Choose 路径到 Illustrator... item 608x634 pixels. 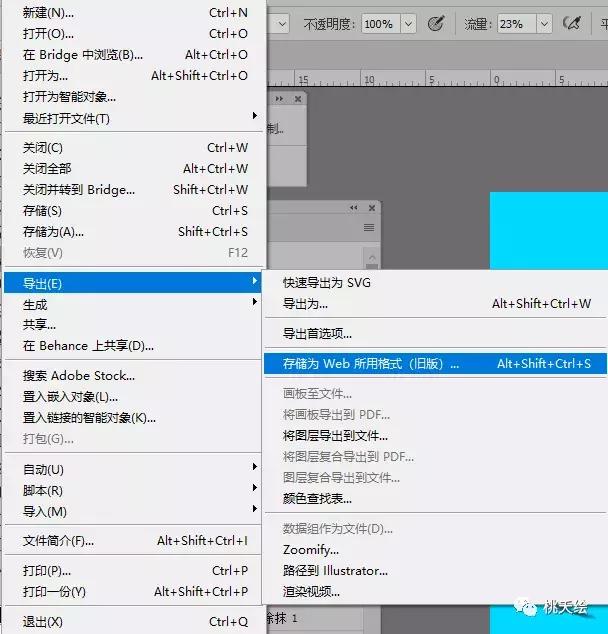(435, 571)
